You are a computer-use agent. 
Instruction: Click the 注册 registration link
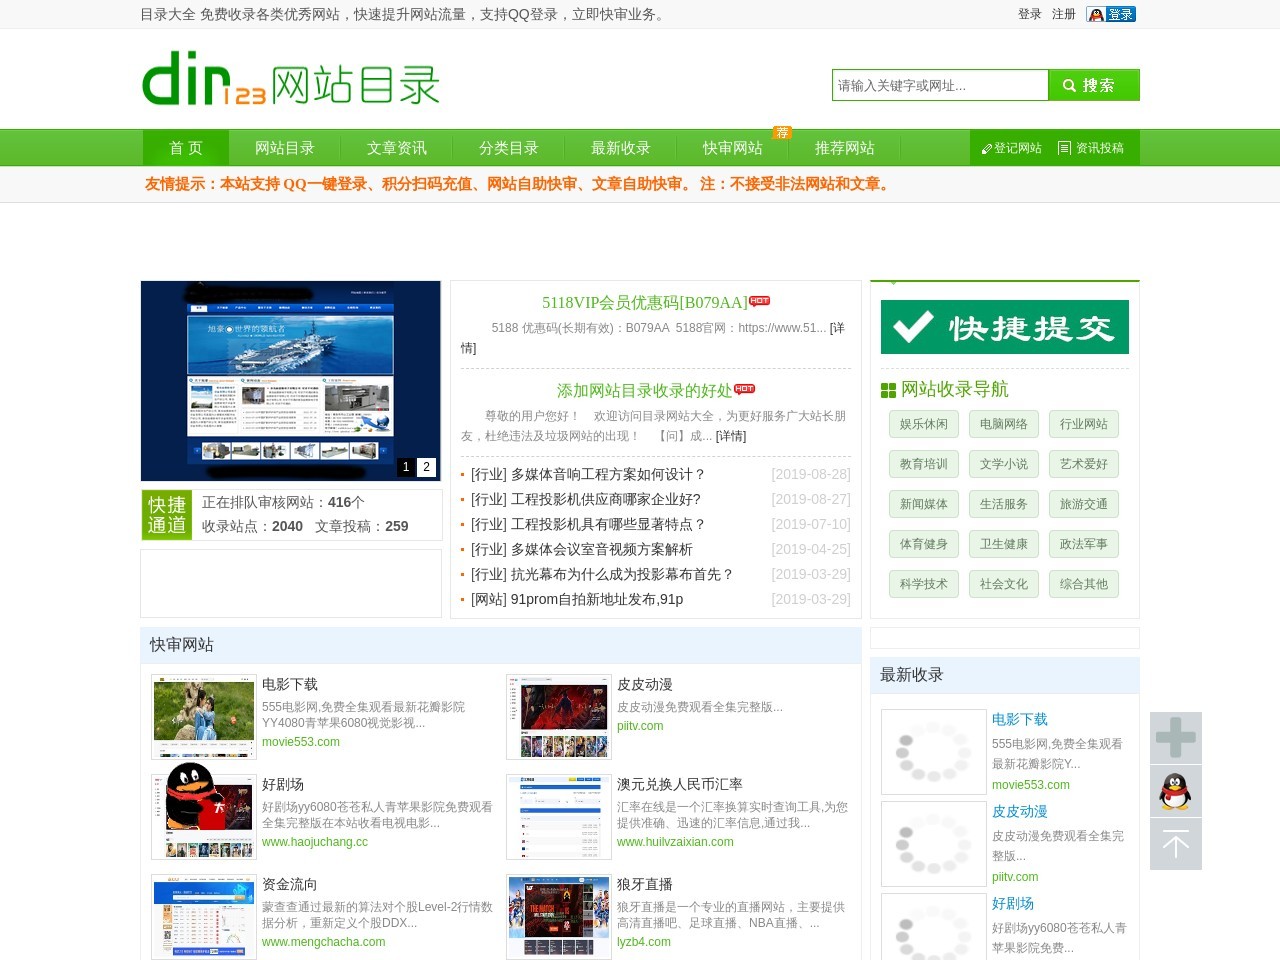pyautogui.click(x=1063, y=14)
